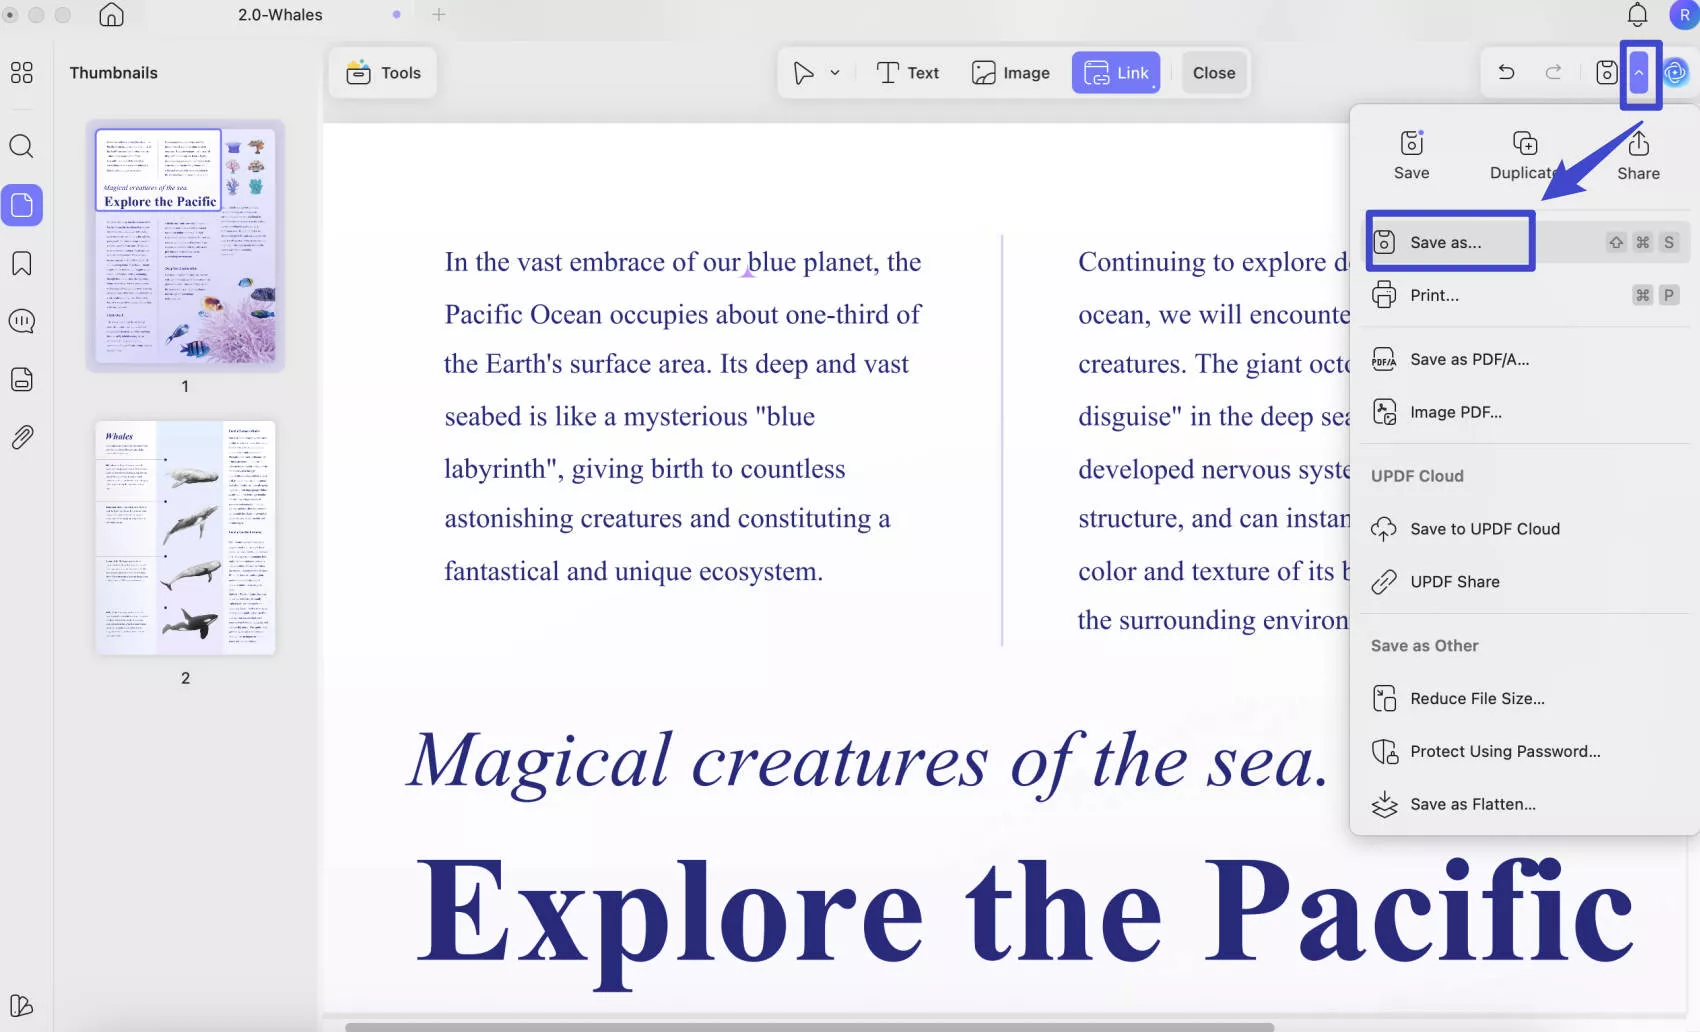Undo the last action

1505,72
